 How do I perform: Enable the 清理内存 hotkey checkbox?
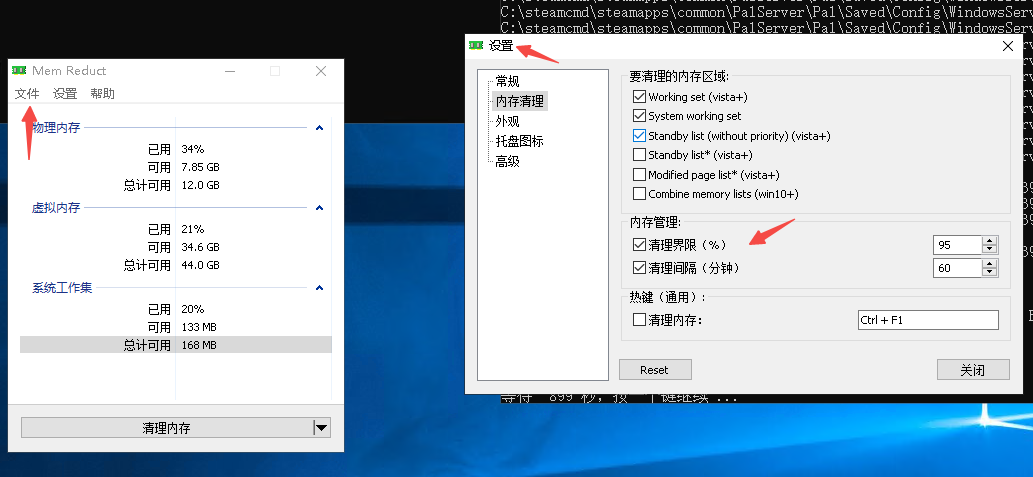[639, 320]
